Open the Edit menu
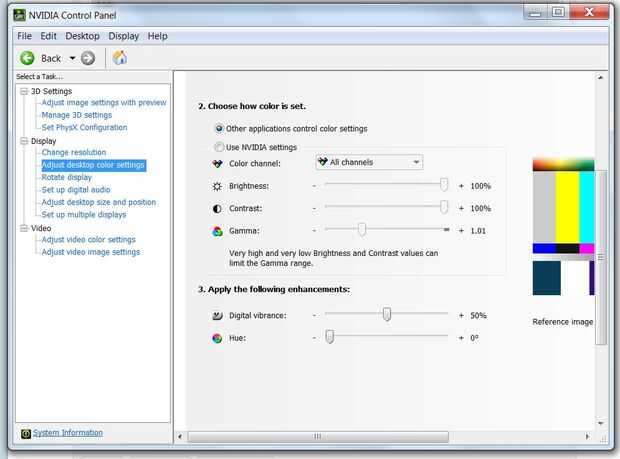 48,36
